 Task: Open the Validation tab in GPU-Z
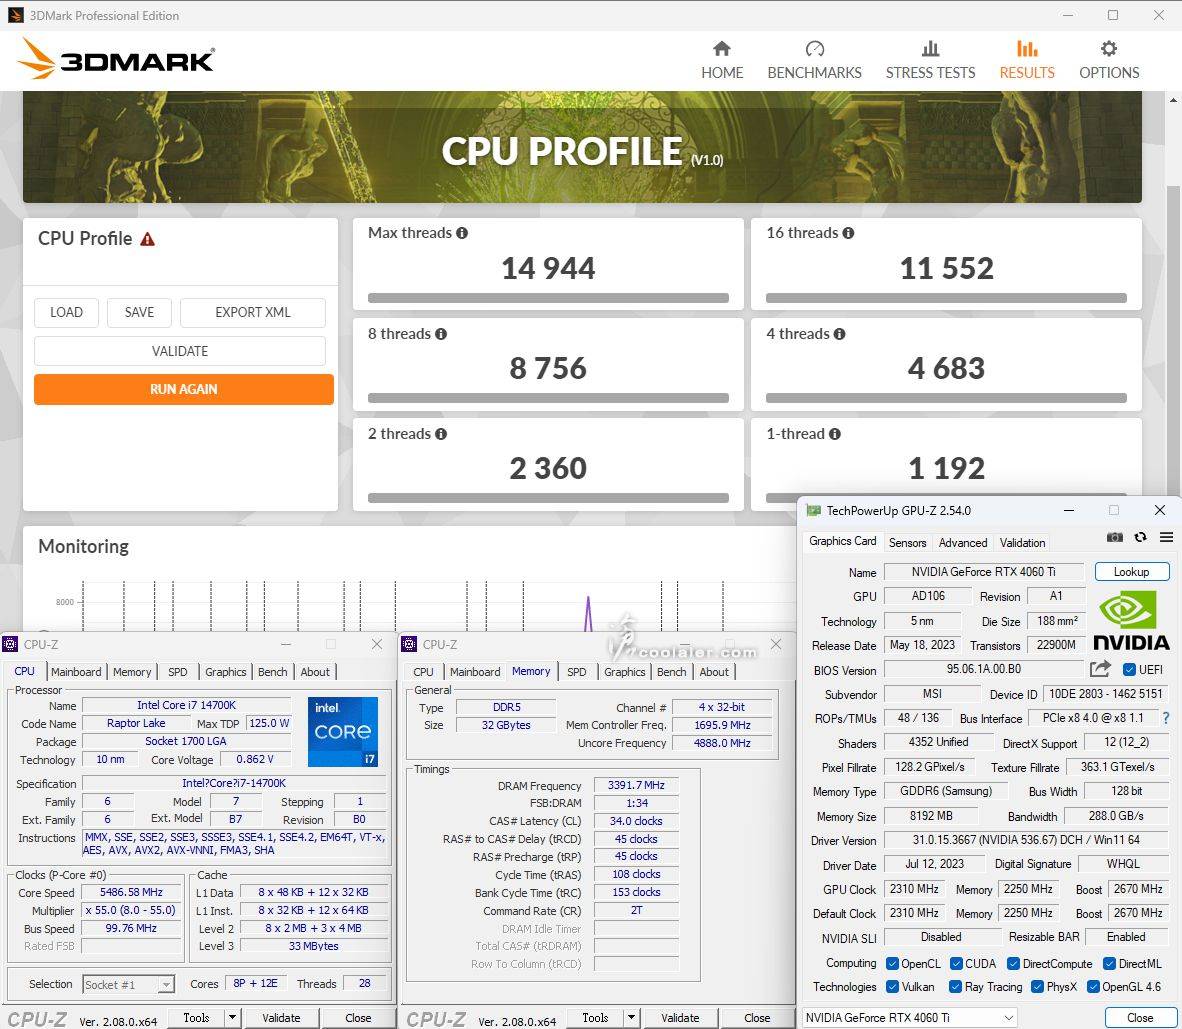tap(1022, 543)
